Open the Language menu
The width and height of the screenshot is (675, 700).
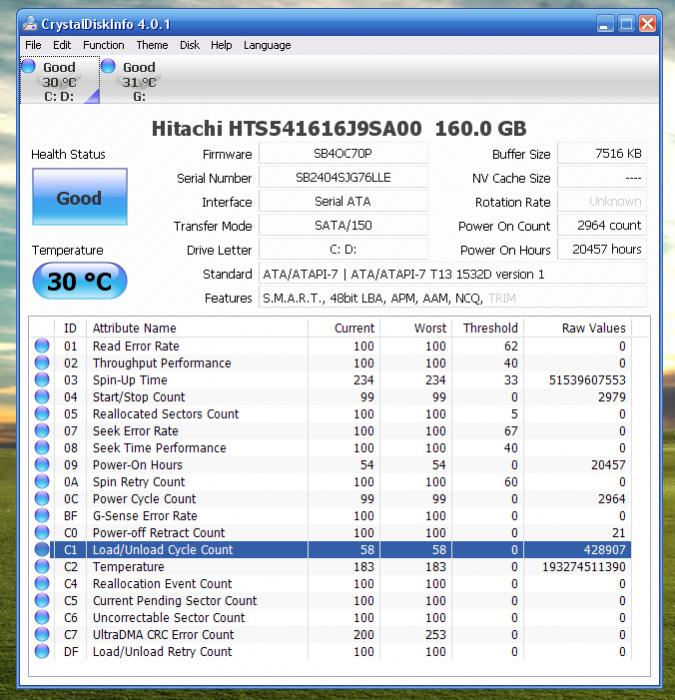coord(267,45)
